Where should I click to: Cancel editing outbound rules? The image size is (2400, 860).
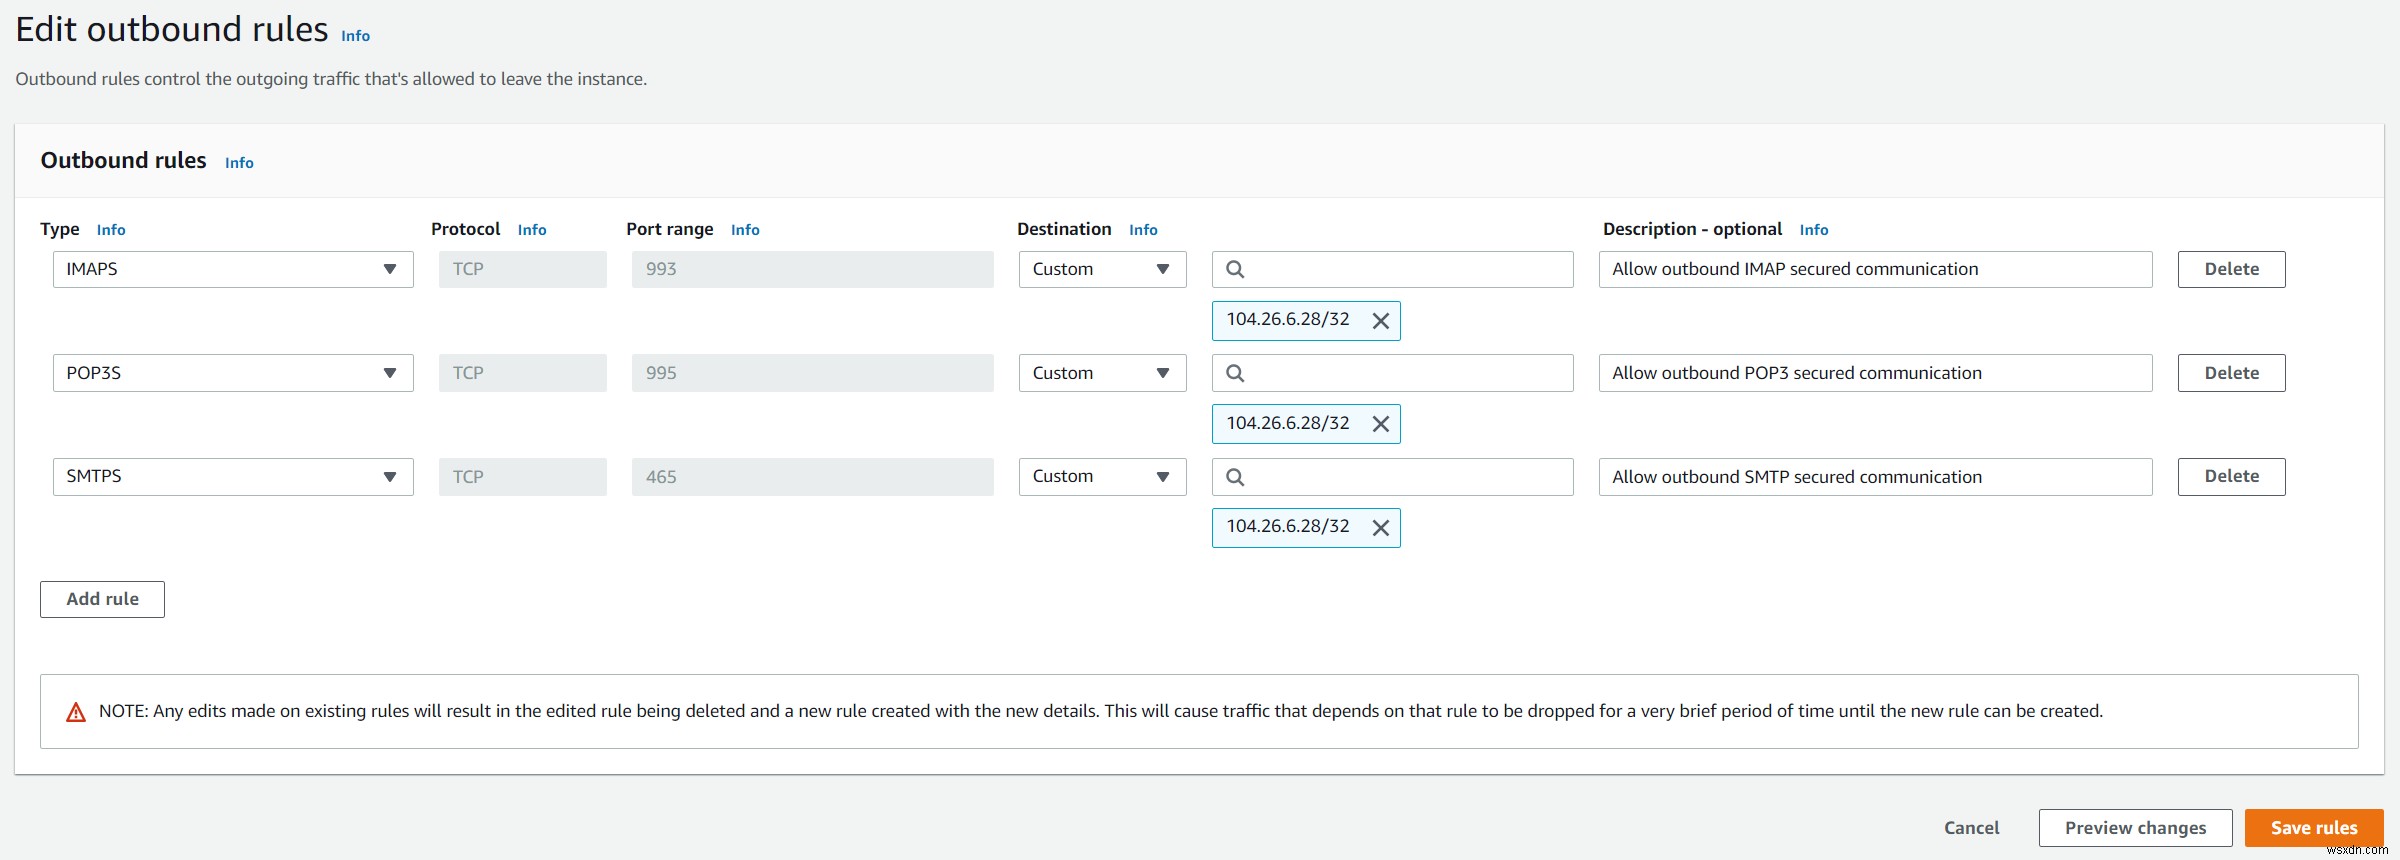coord(1971,828)
